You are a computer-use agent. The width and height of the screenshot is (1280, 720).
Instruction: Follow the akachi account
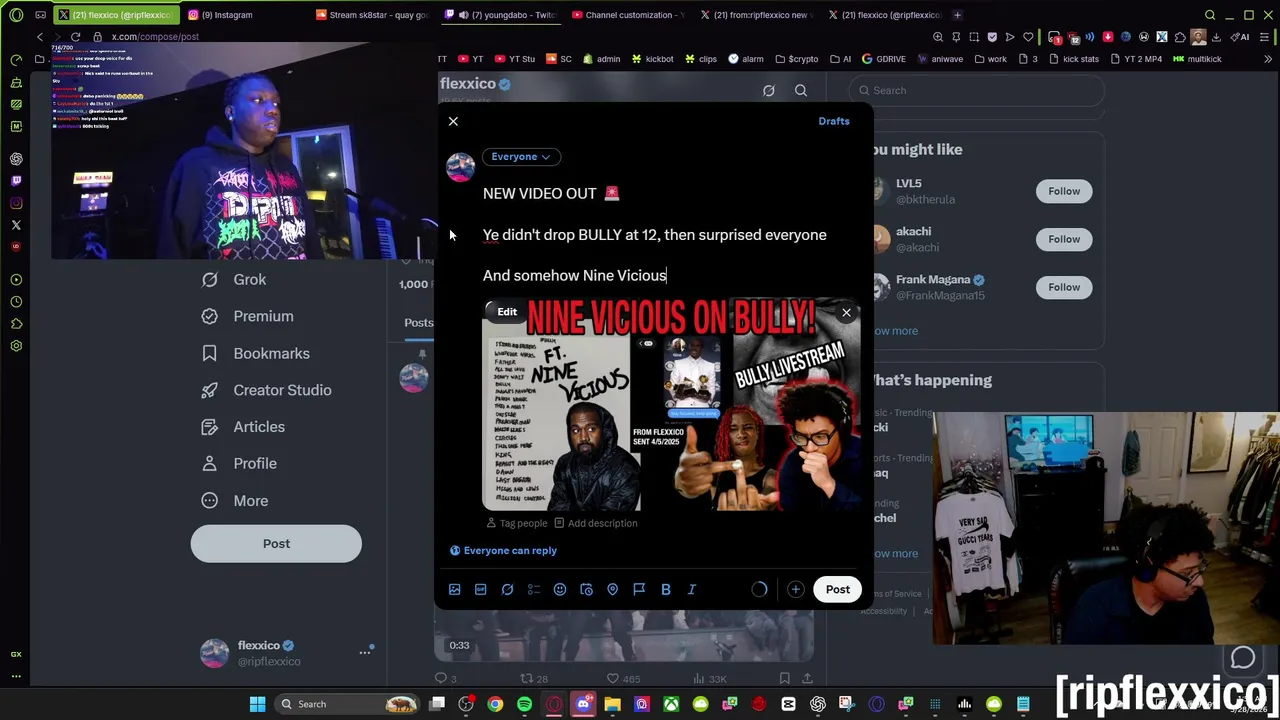tap(1064, 239)
